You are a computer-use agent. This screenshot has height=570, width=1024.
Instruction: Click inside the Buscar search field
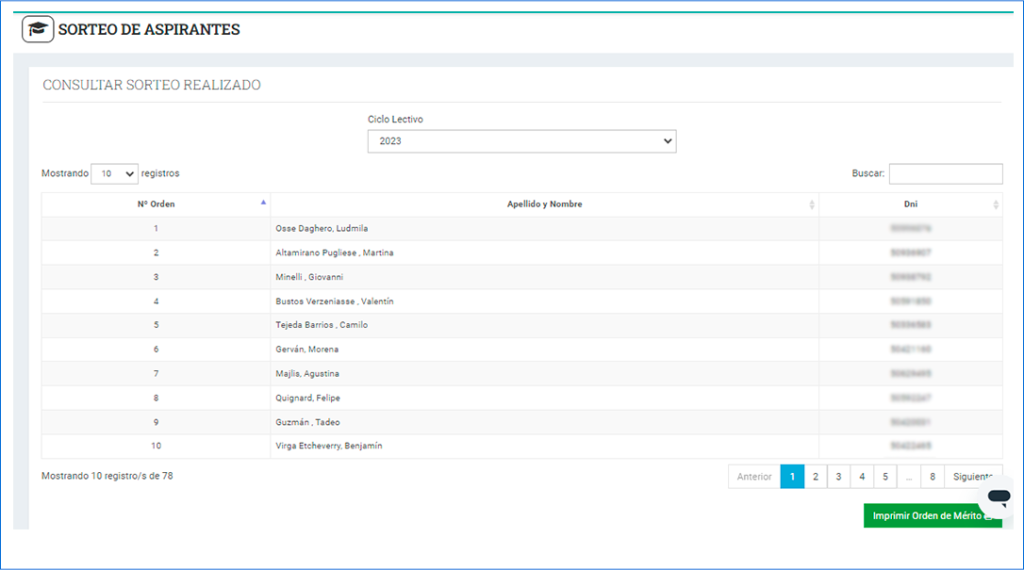pos(945,174)
